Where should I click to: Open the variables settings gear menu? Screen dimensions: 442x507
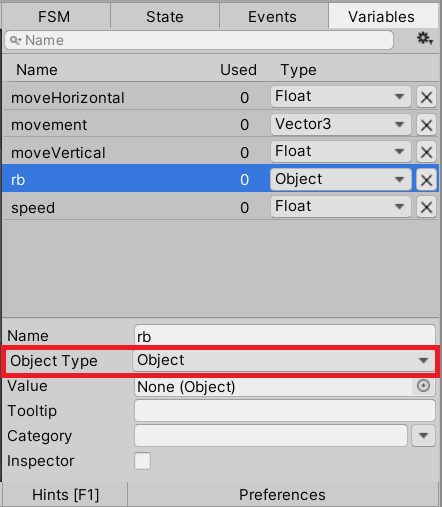point(425,39)
